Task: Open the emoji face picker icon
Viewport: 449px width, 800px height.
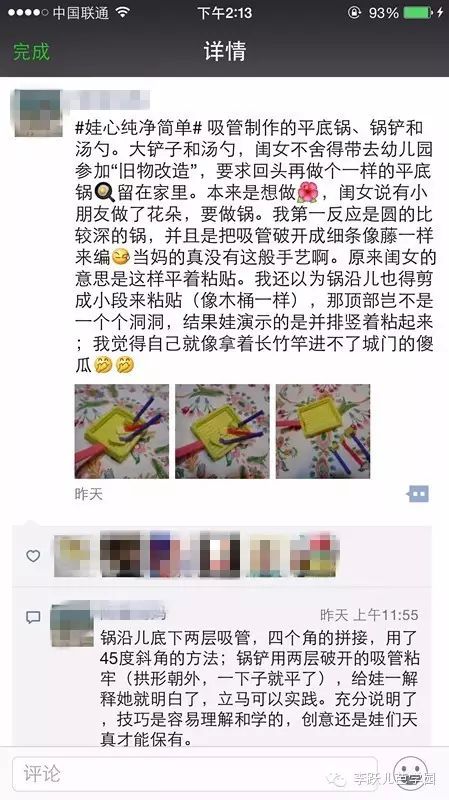Action: [411, 773]
